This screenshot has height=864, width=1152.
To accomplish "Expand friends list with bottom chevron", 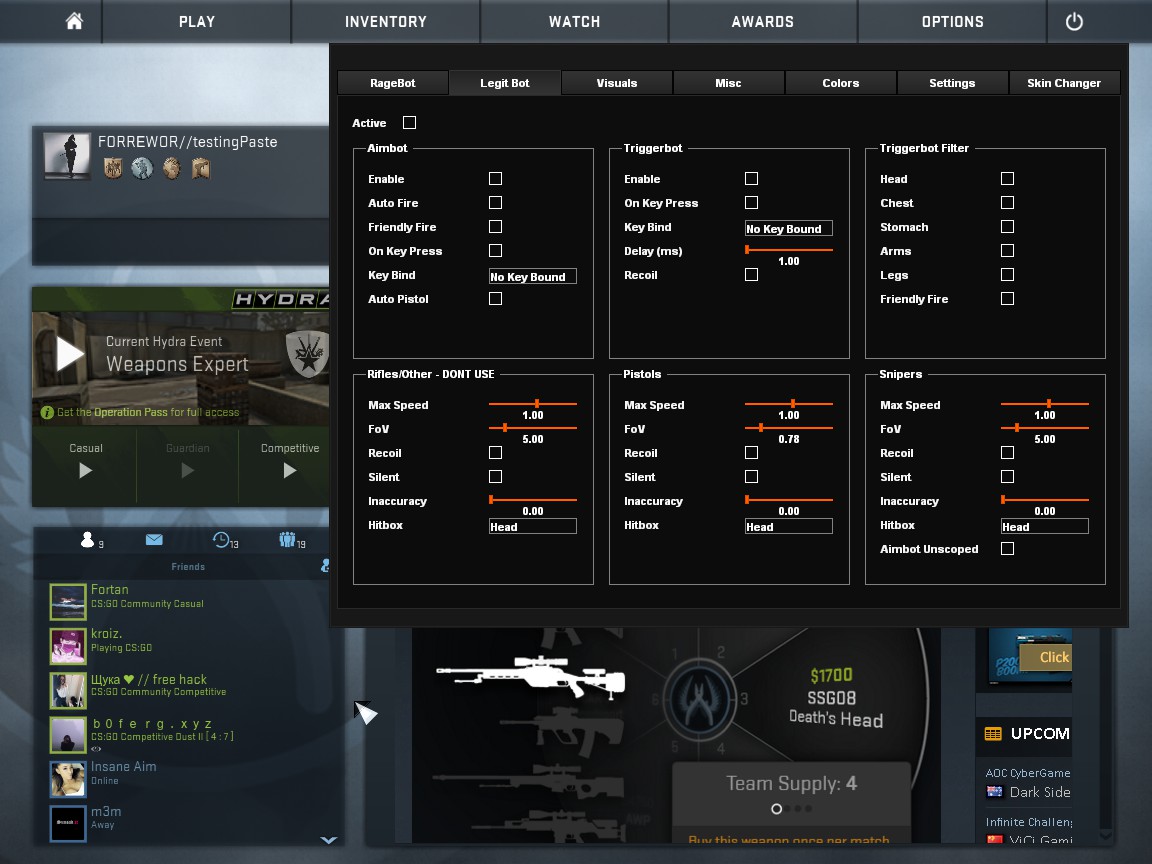I will tap(326, 840).
